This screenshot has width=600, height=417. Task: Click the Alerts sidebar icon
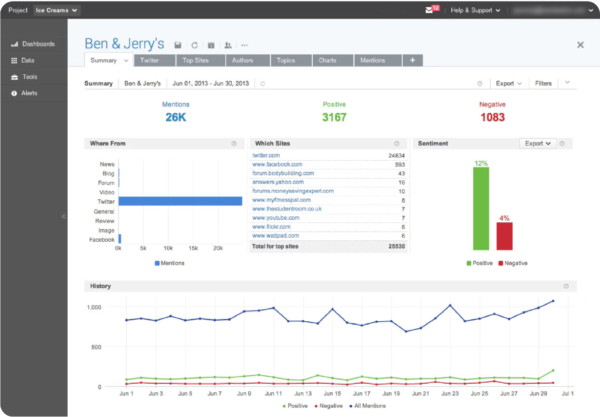pyautogui.click(x=14, y=93)
